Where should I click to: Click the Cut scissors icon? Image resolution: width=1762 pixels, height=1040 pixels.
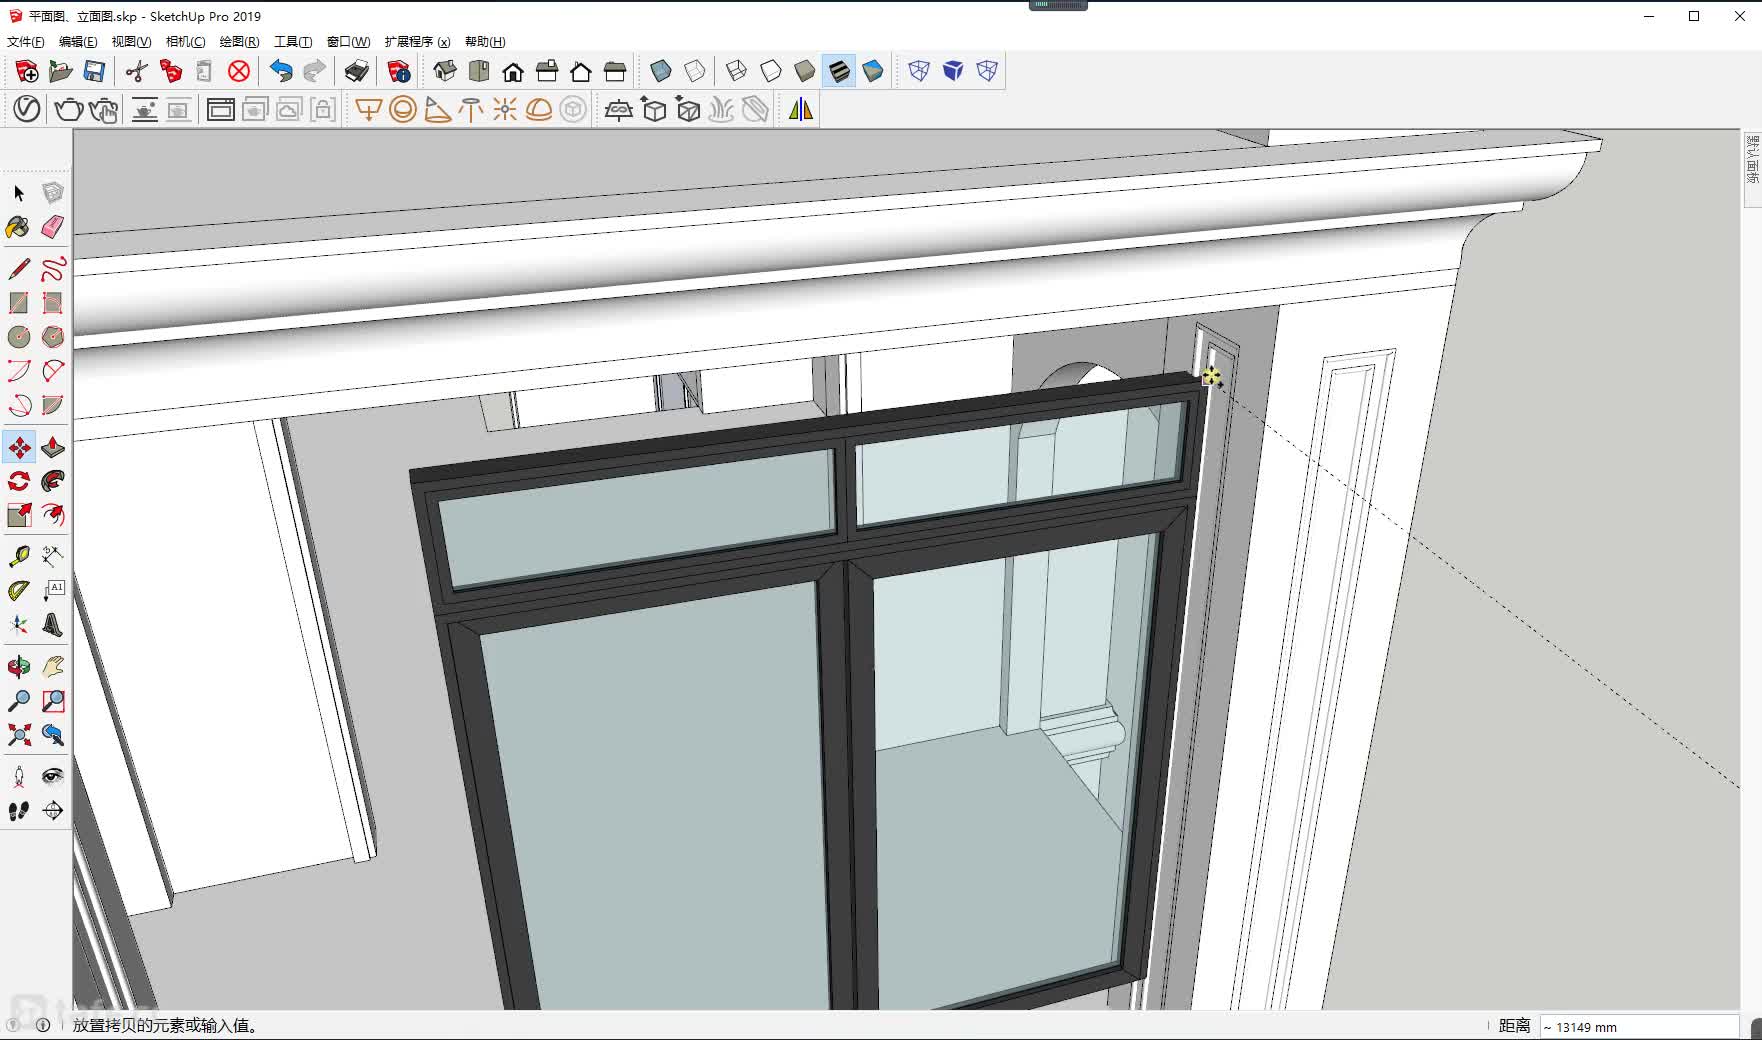point(137,71)
